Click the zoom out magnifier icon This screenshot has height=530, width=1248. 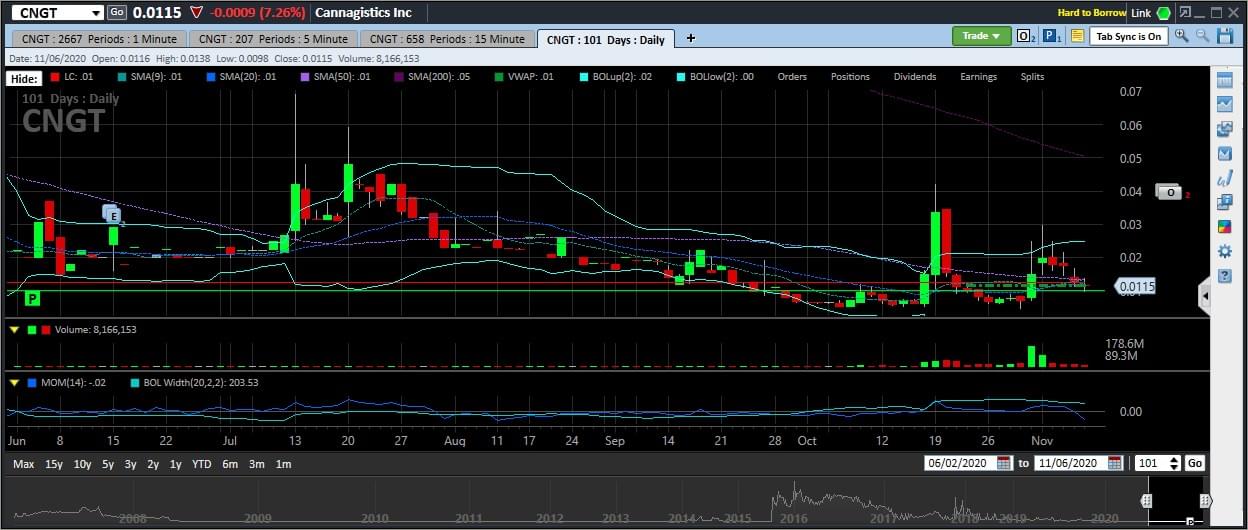click(1203, 36)
